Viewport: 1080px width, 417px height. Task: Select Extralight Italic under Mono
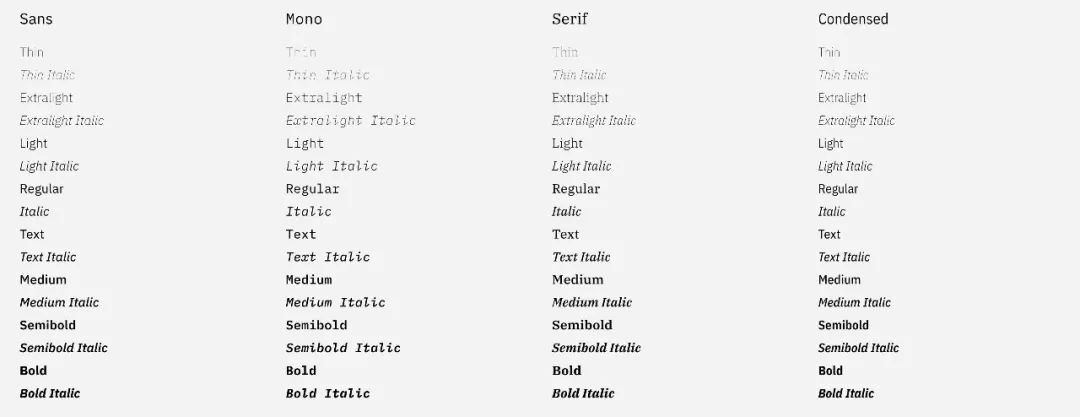[350, 121]
